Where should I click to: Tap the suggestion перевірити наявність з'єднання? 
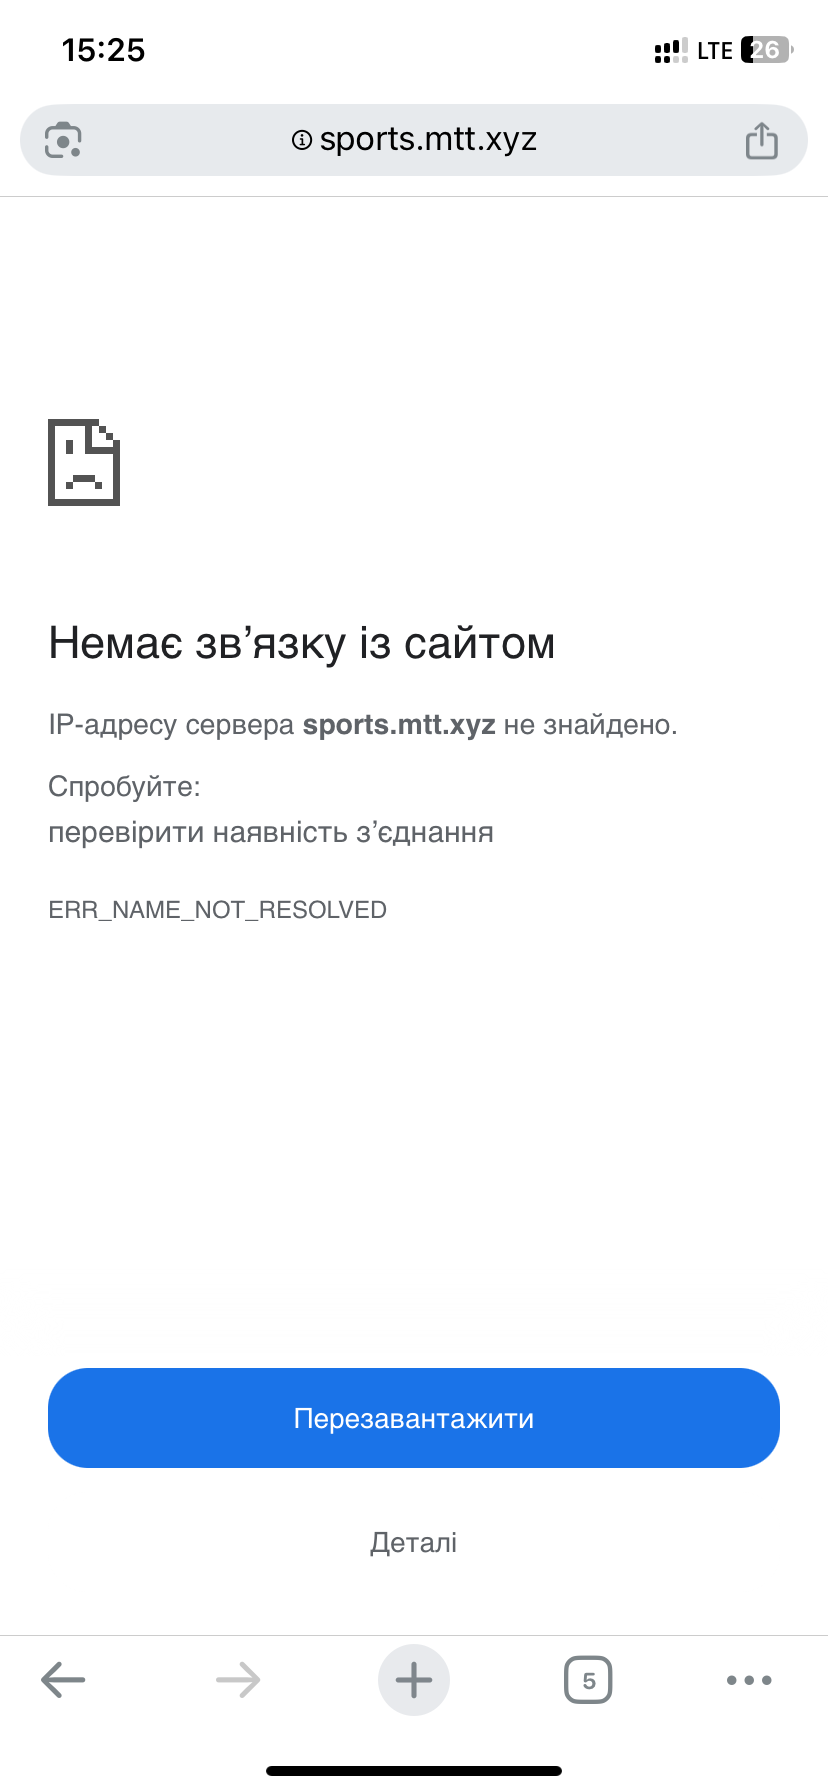(271, 832)
